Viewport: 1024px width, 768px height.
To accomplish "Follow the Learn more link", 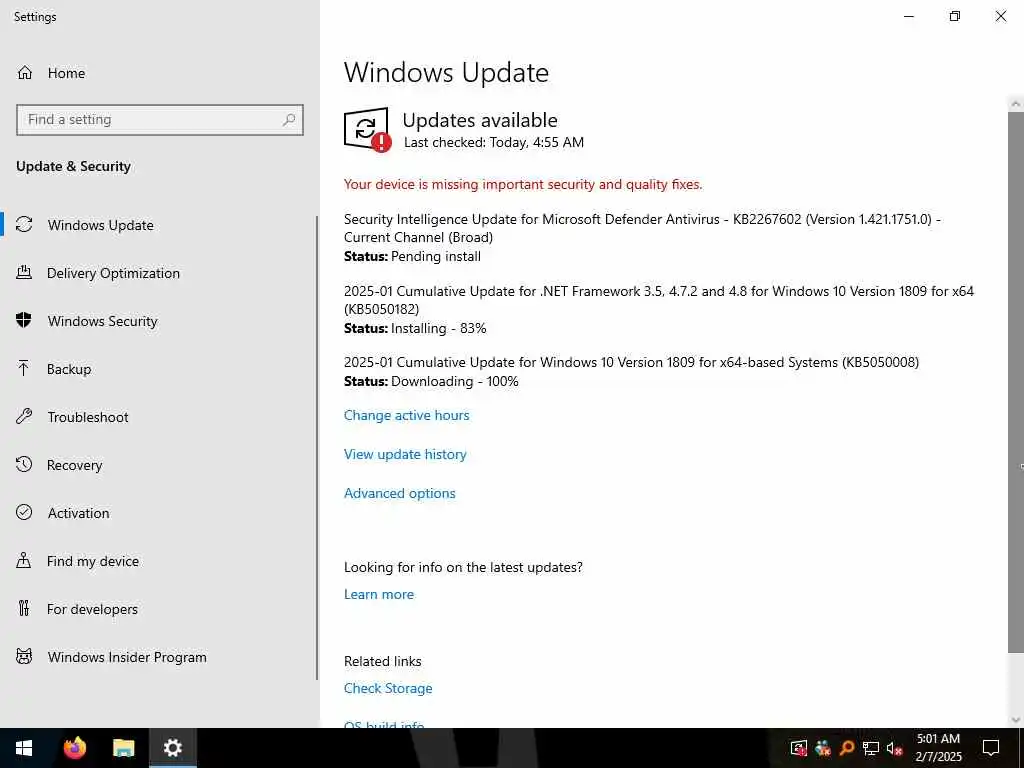I will tap(379, 594).
